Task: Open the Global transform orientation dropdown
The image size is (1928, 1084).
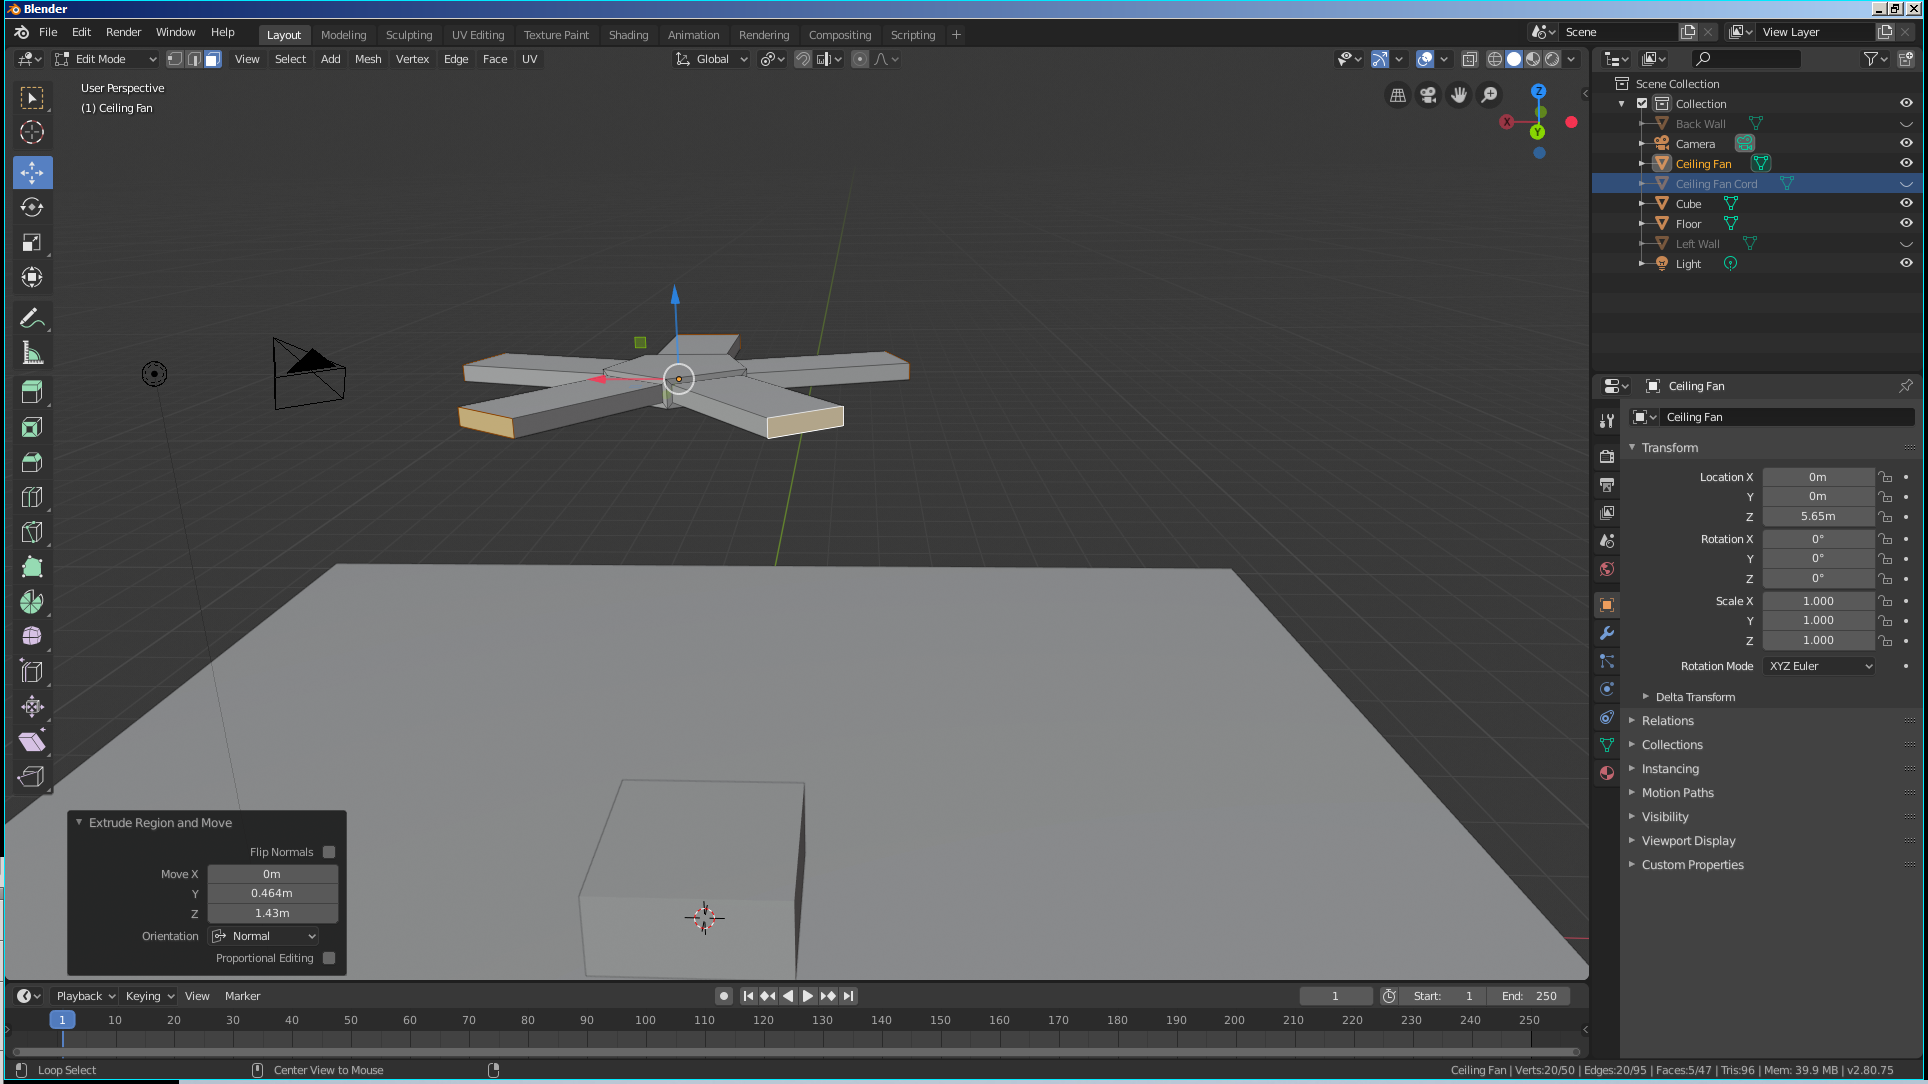Action: click(712, 59)
